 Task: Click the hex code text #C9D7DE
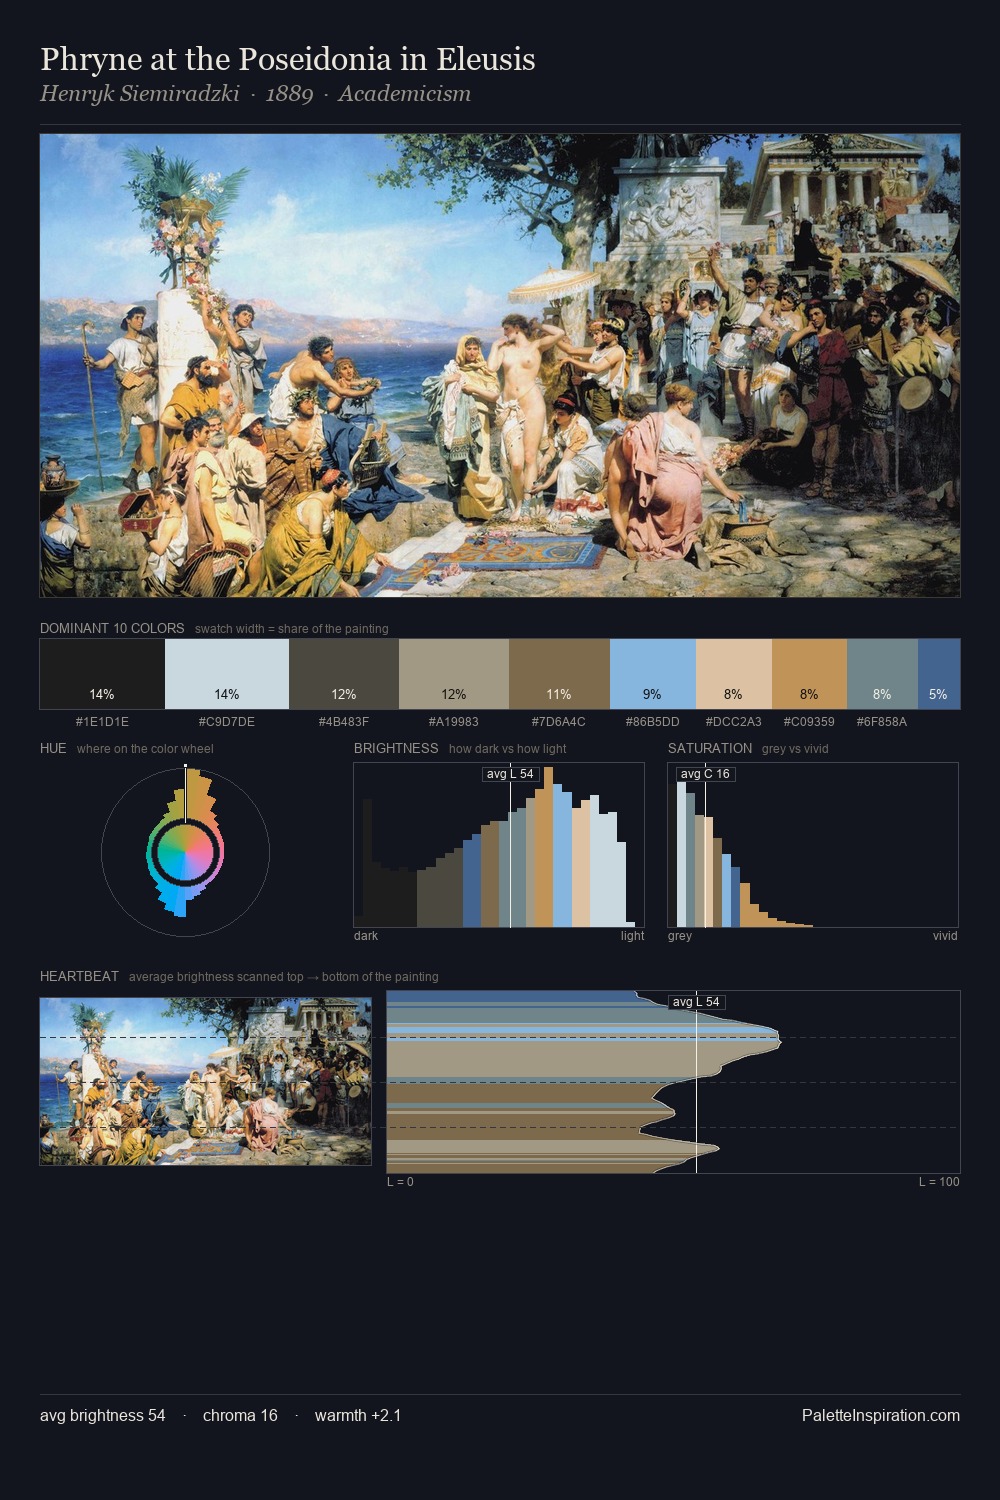point(227,721)
